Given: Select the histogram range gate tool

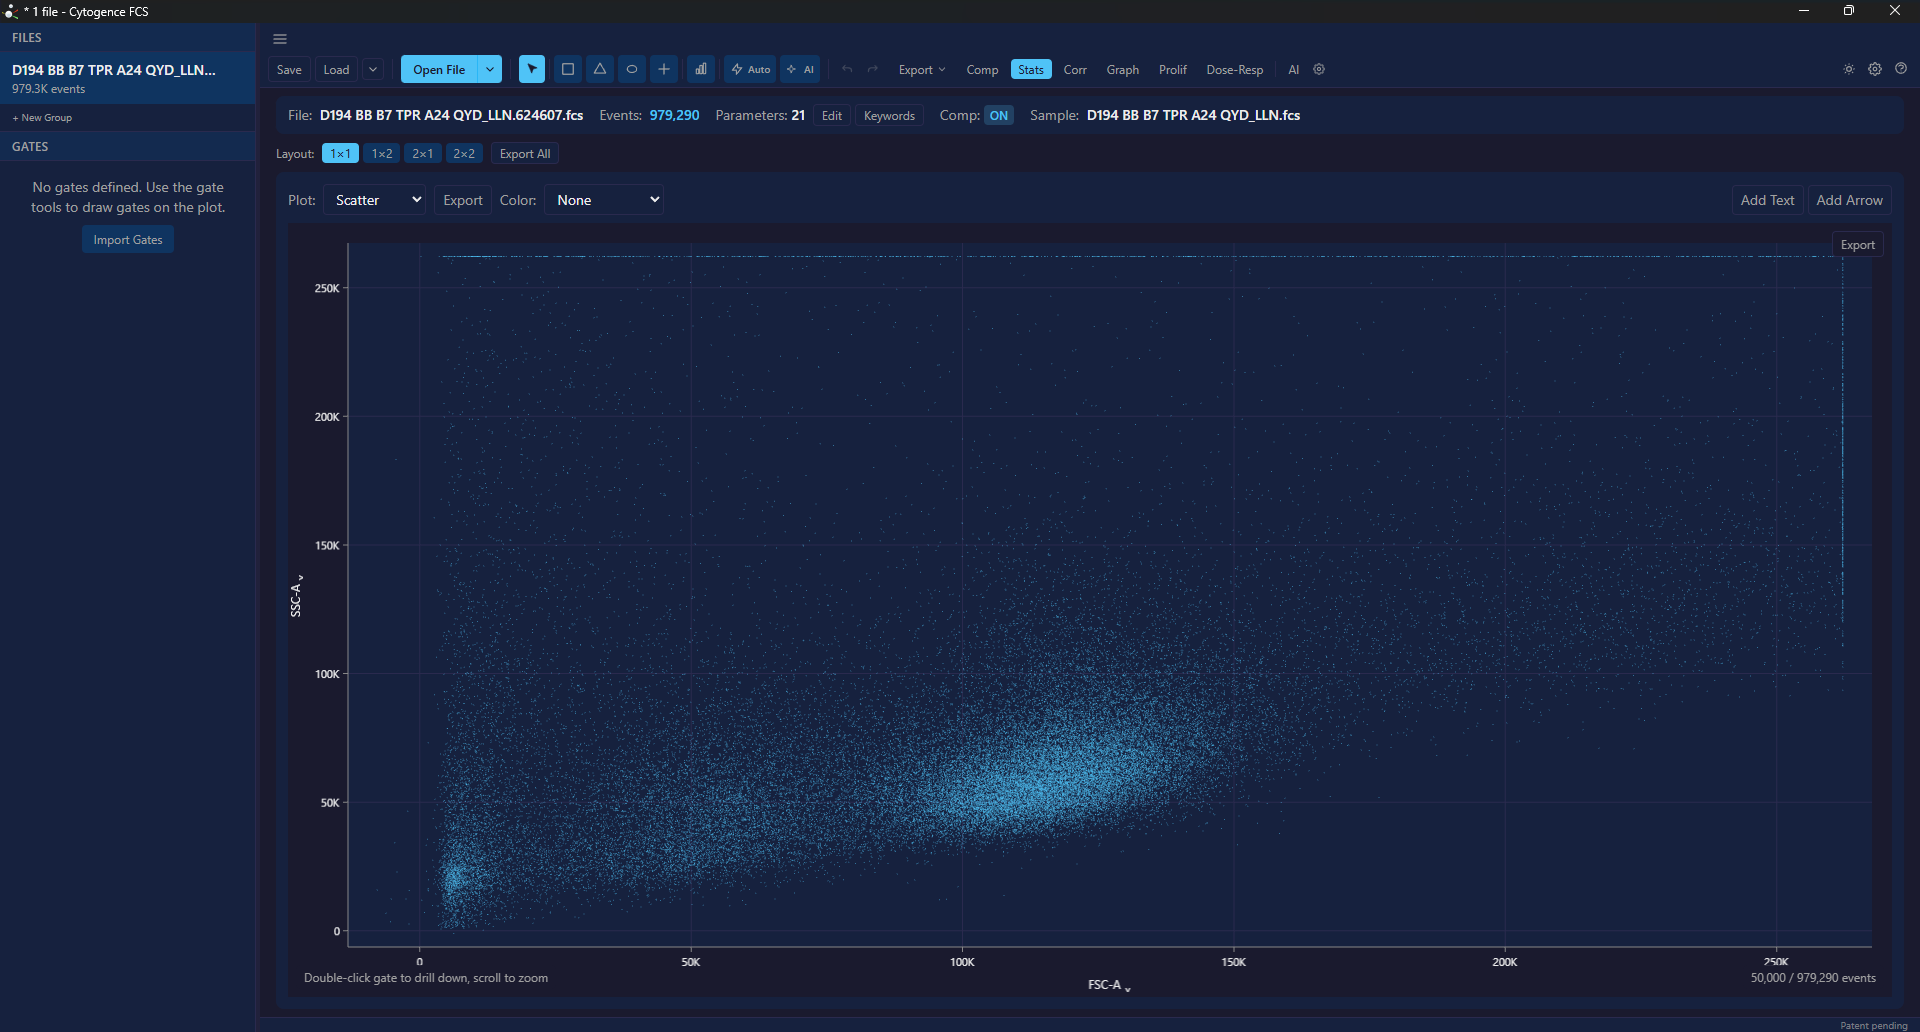Looking at the screenshot, I should [x=701, y=69].
